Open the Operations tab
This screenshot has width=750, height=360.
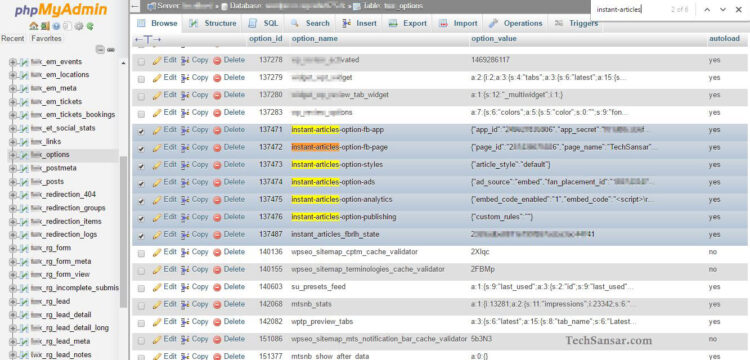(x=516, y=23)
